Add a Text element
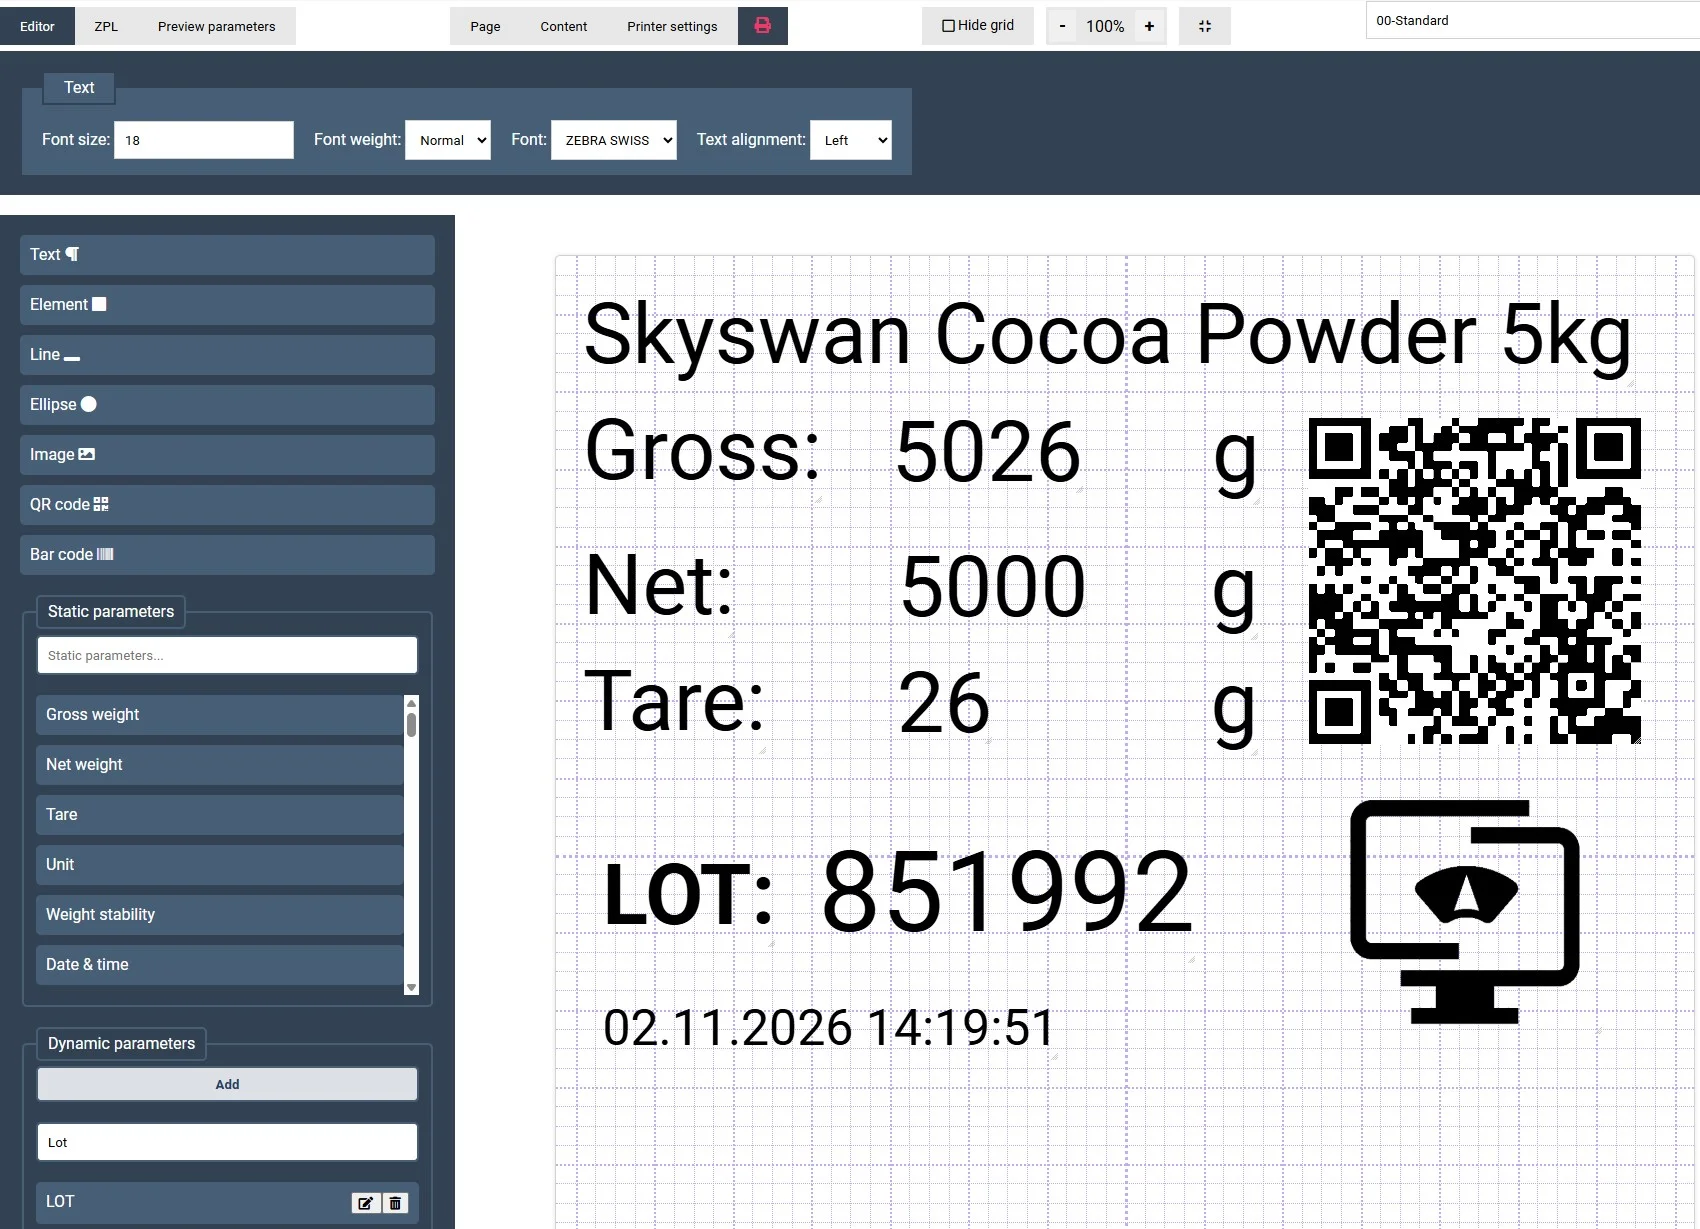Image resolution: width=1700 pixels, height=1229 pixels. point(227,255)
